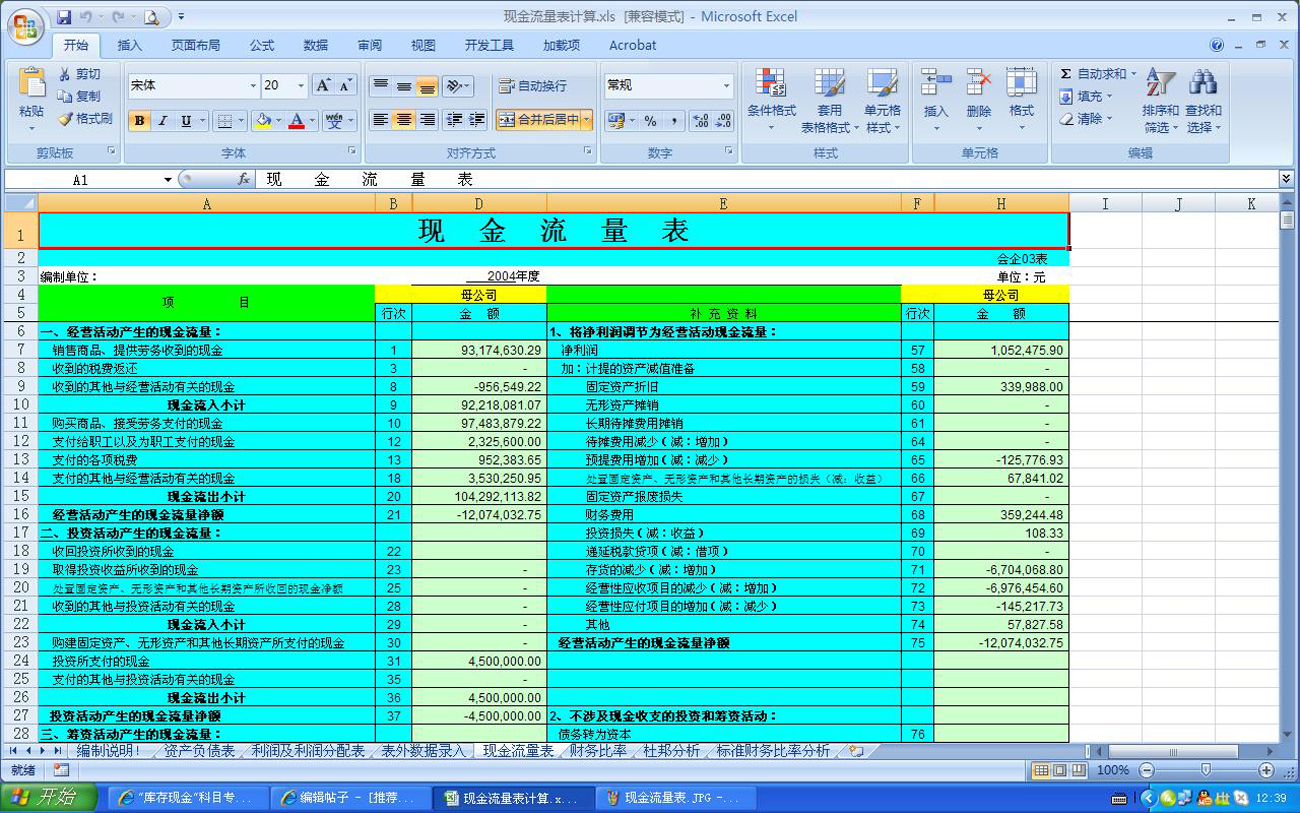Align text left
This screenshot has width=1300, height=813.
380,120
